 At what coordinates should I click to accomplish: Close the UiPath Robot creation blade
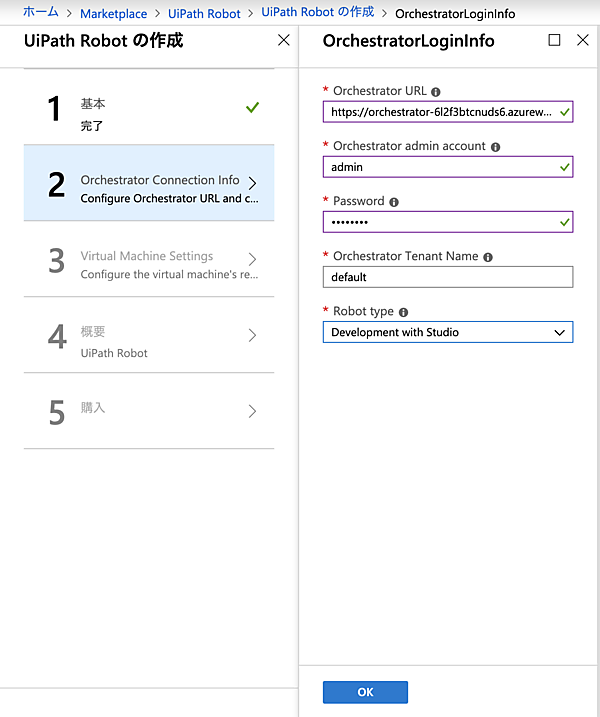[284, 41]
